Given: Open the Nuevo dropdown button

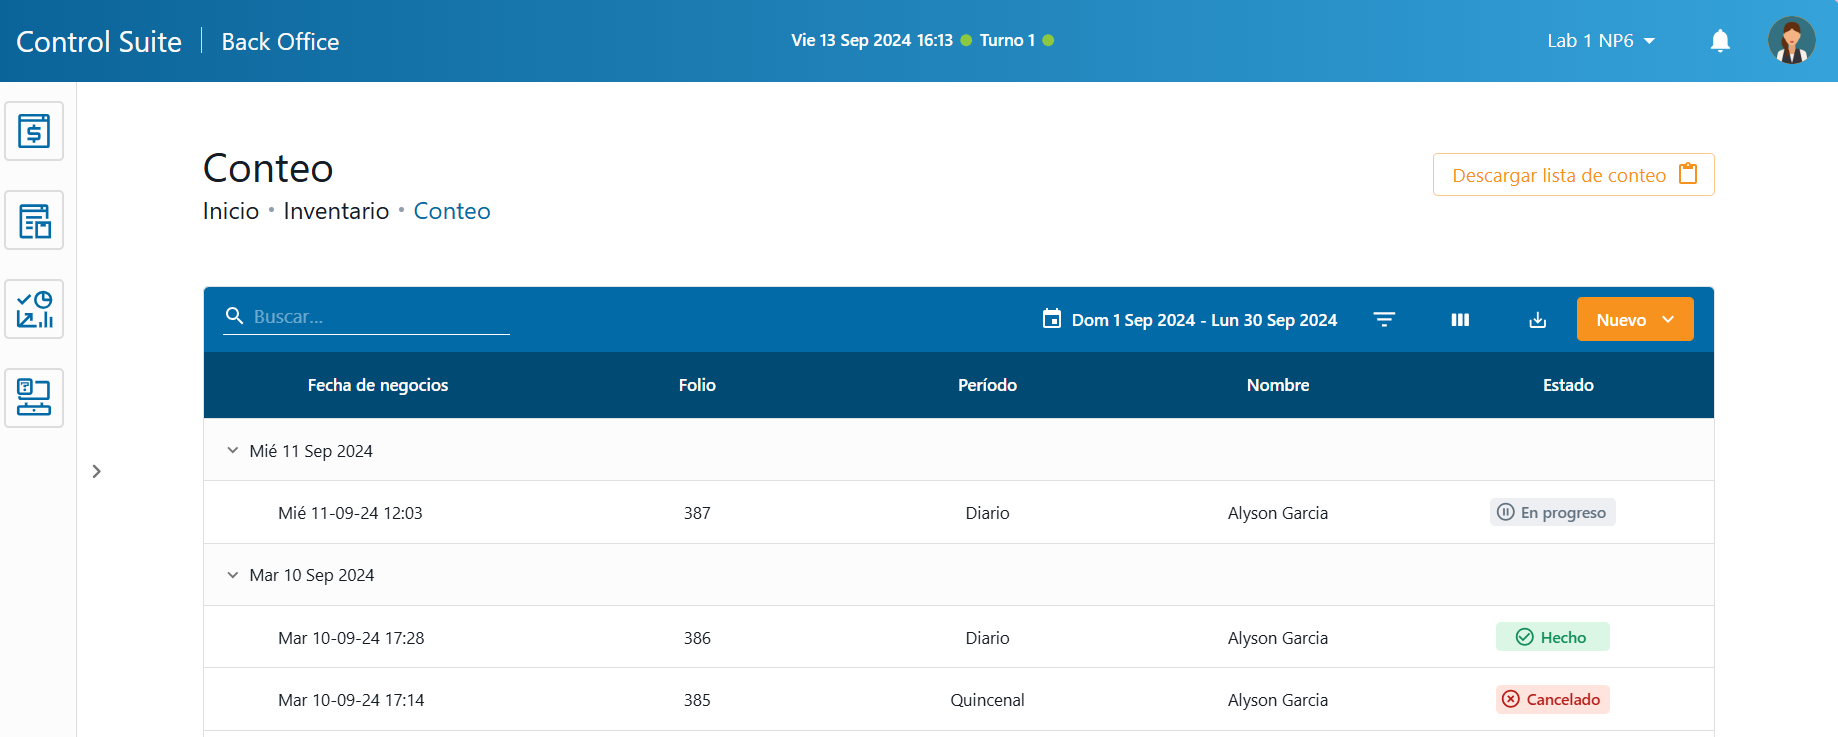Looking at the screenshot, I should 1634,320.
